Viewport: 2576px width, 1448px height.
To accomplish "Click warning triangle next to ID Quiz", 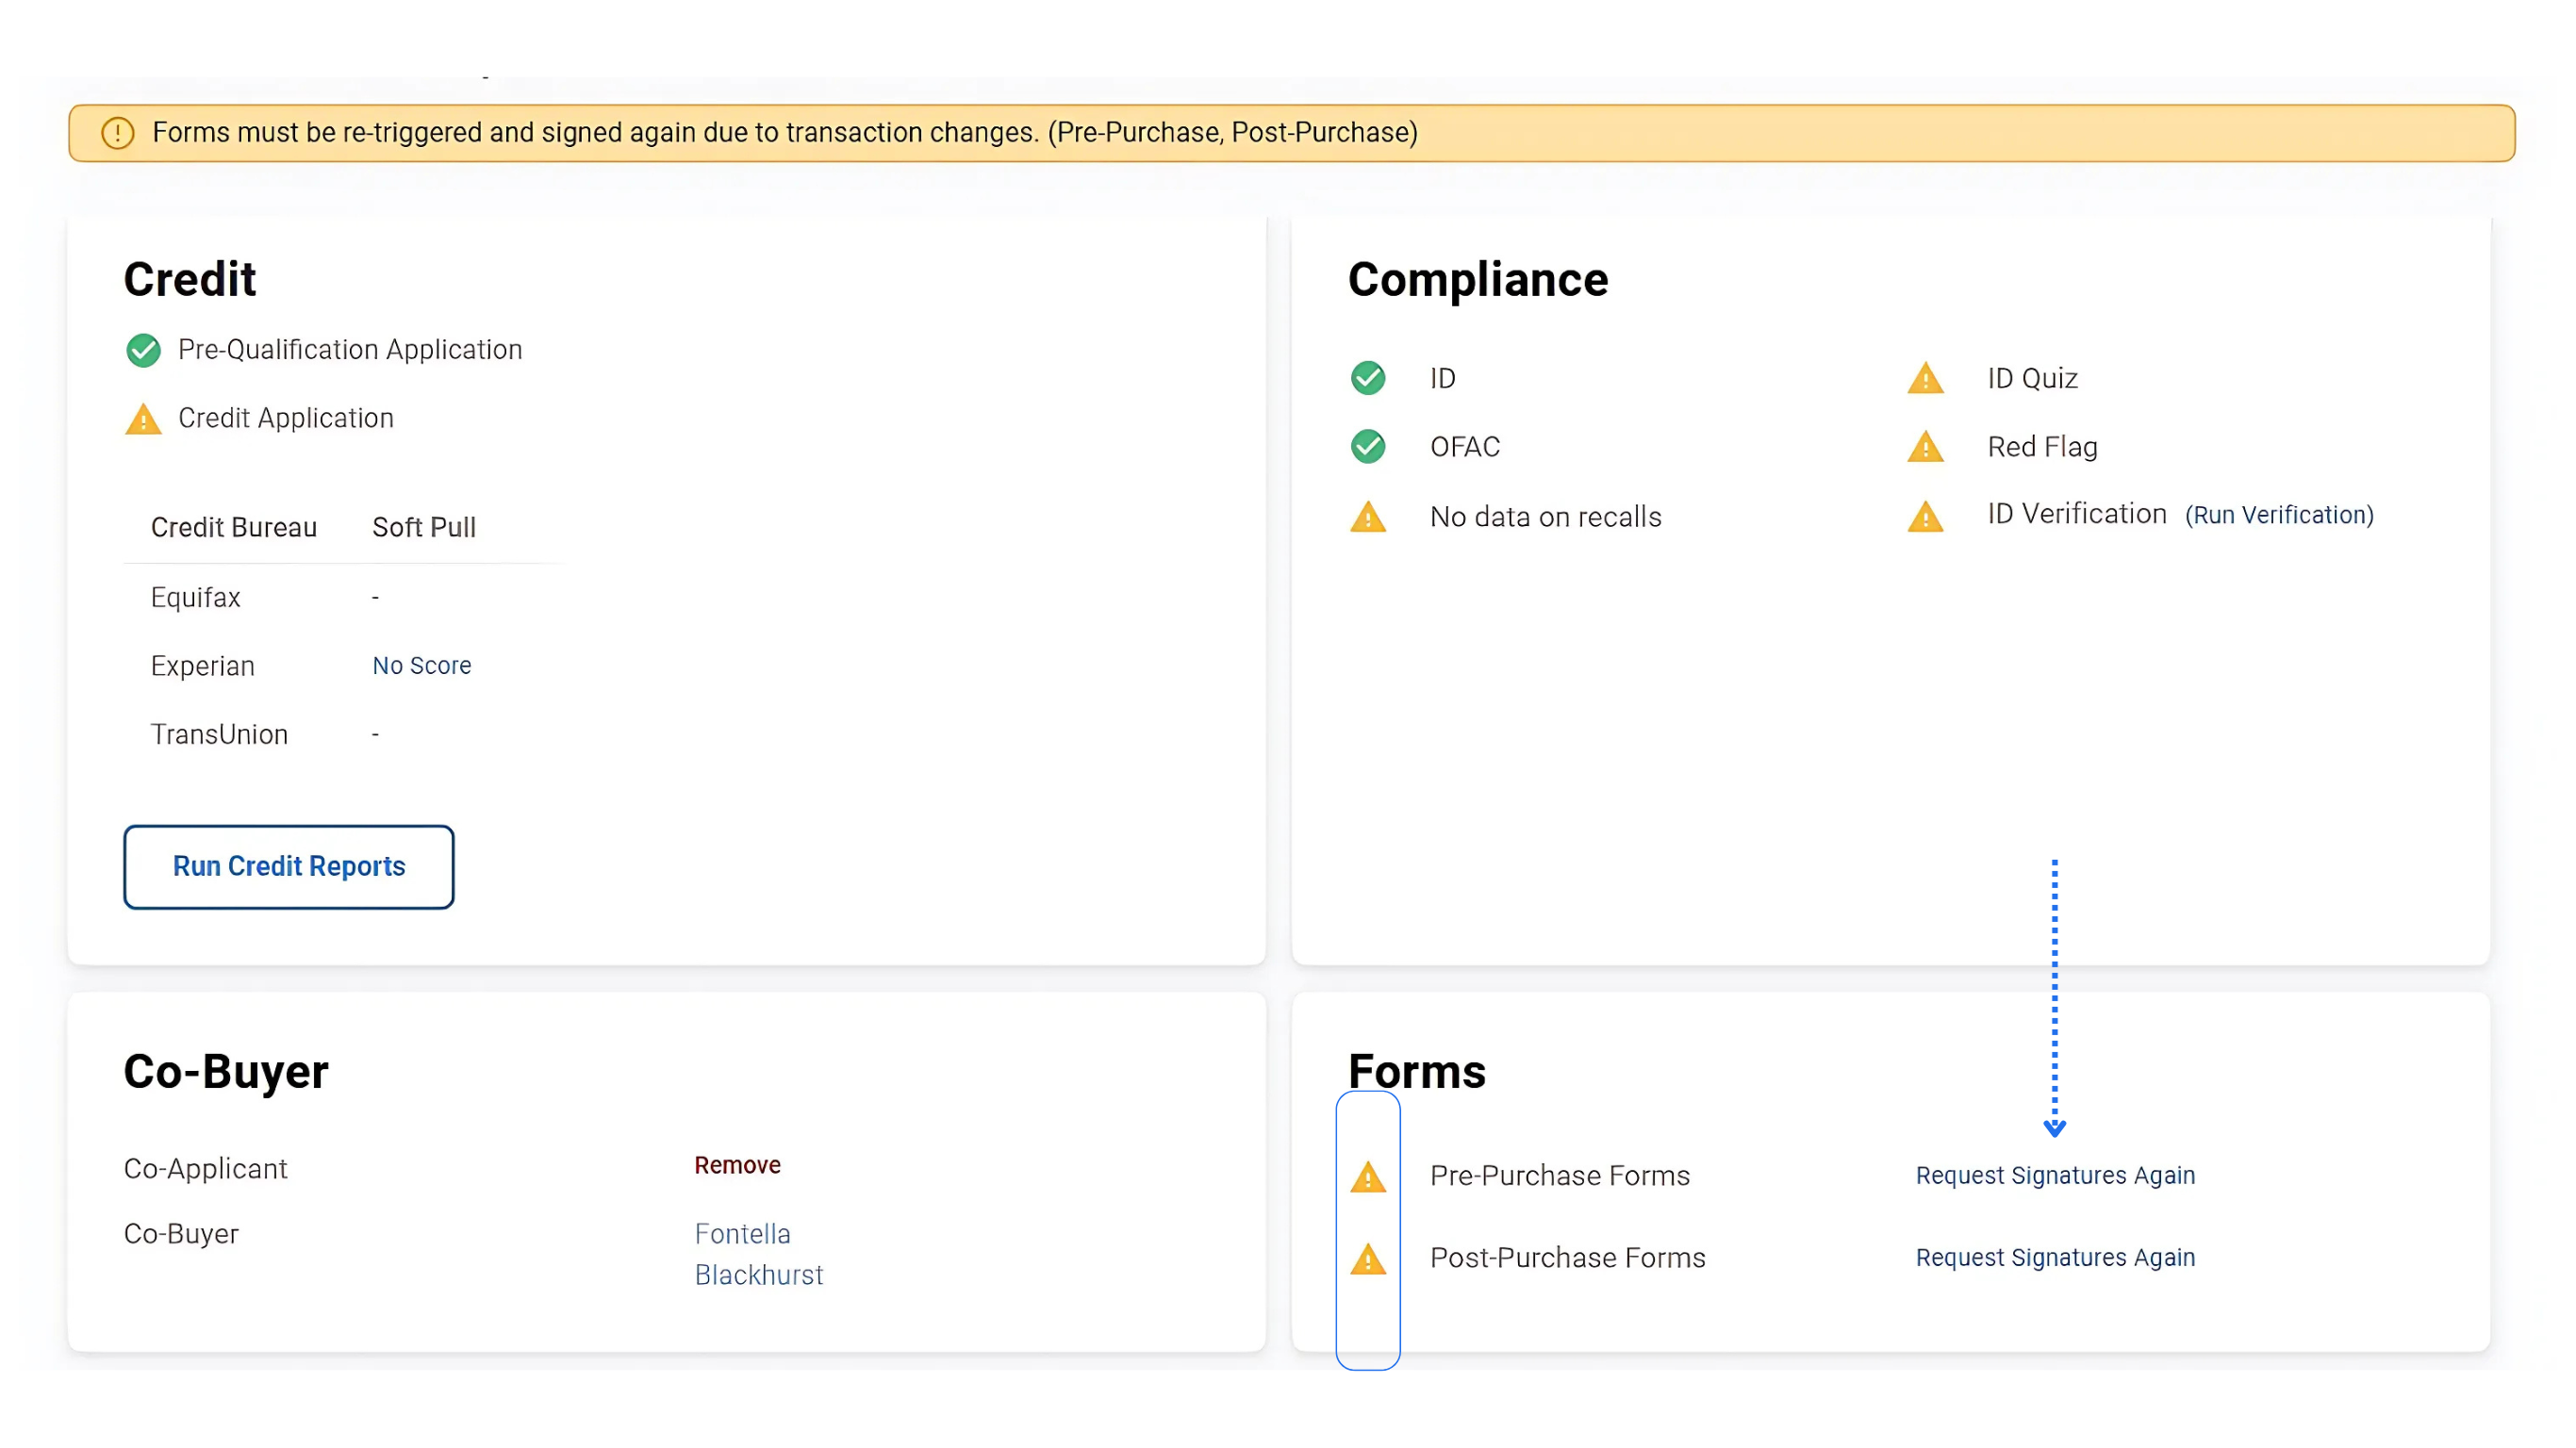I will (x=1925, y=379).
